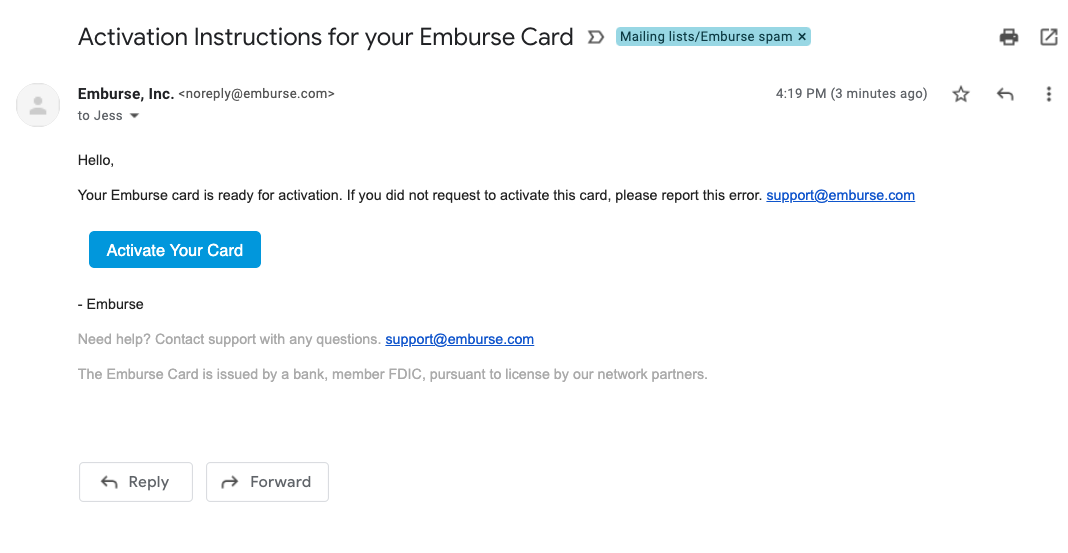Screen dimensions: 1068x553
Task: Click the Activate Your Card button
Action: point(175,250)
